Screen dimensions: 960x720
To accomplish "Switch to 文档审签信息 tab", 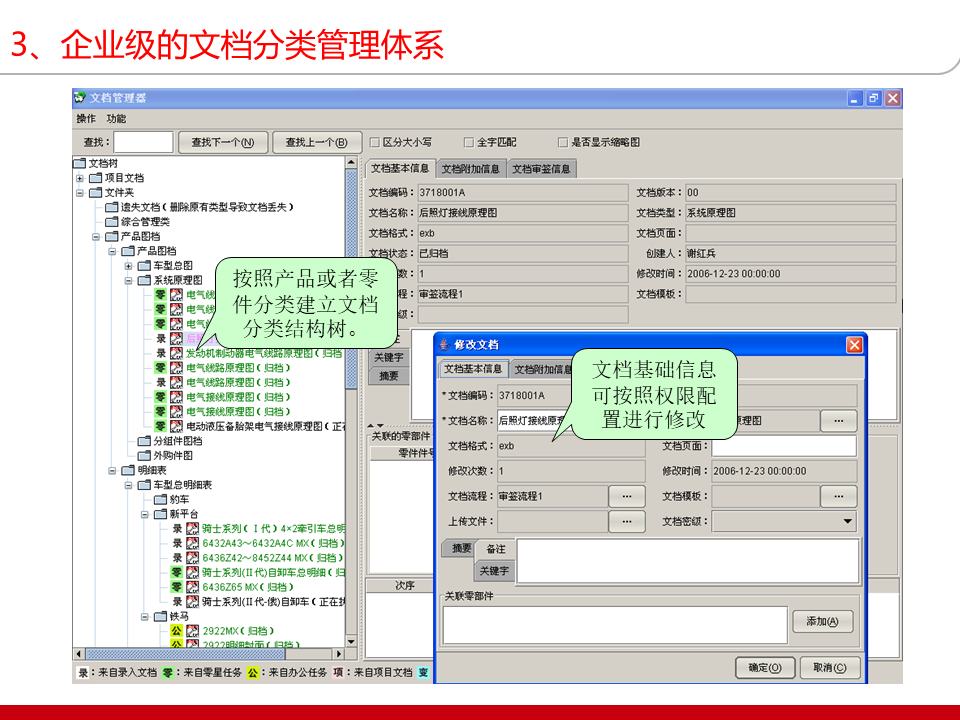I will point(541,169).
